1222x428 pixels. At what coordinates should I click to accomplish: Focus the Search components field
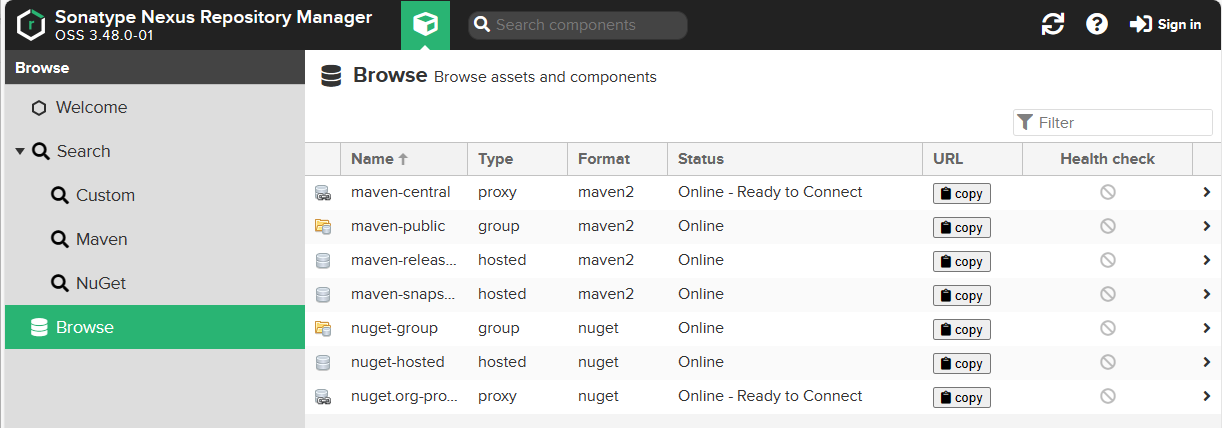577,25
